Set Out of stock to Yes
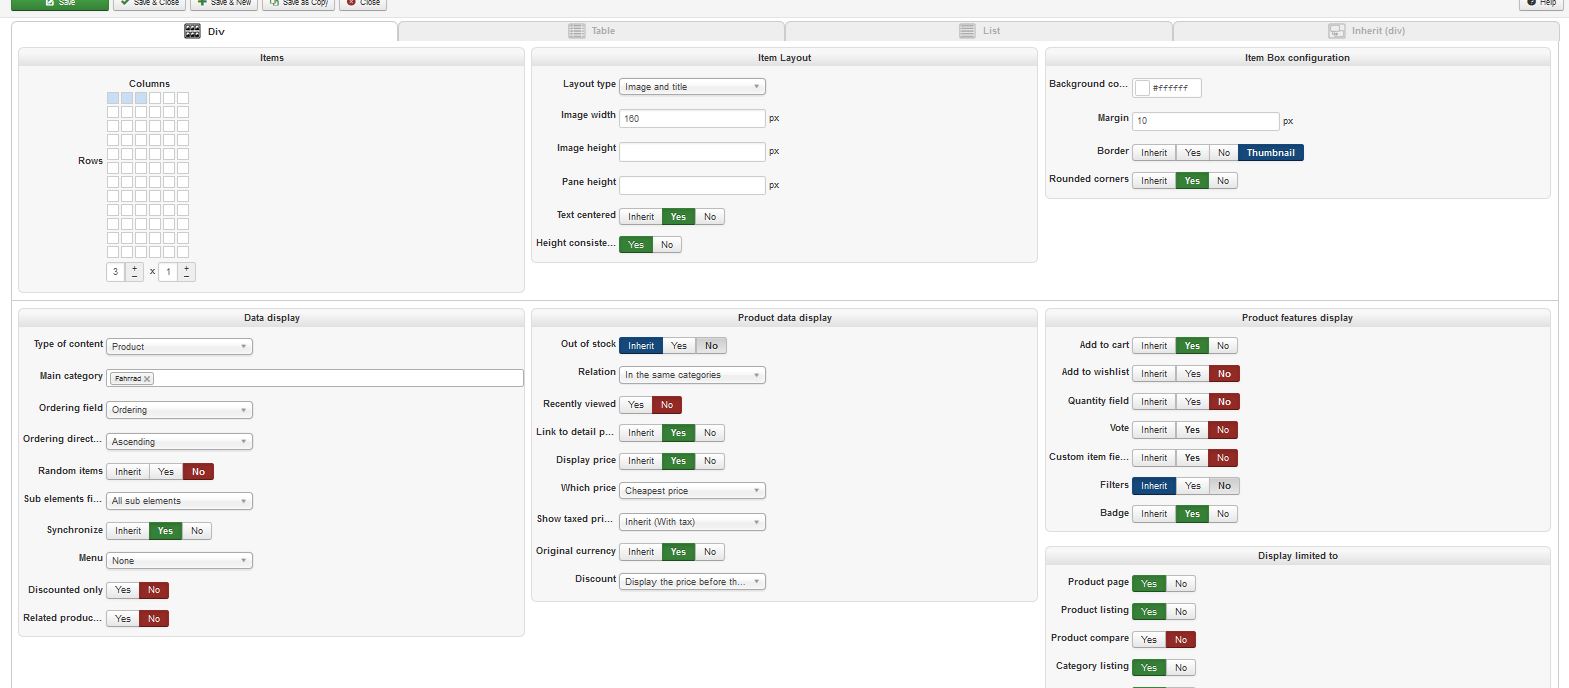Screen dimensions: 1569x688 click(679, 346)
